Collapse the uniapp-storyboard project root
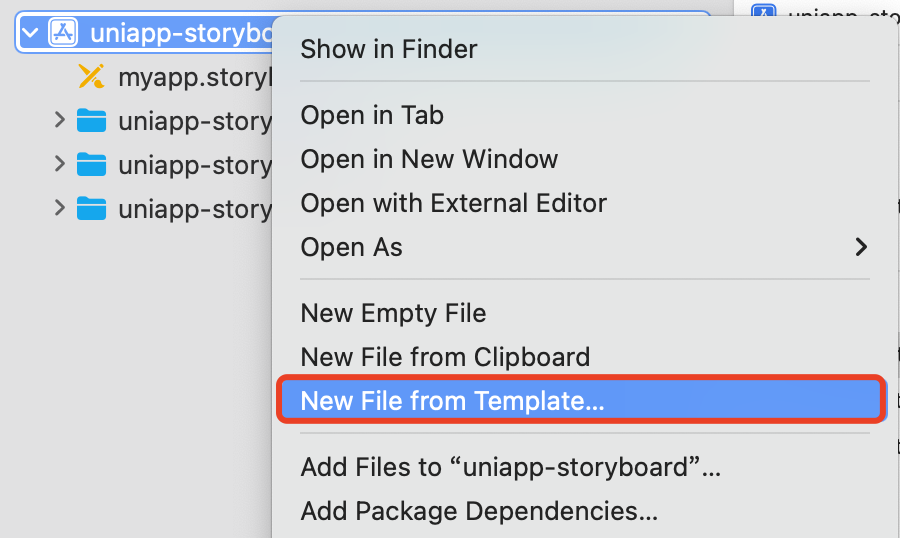The width and height of the screenshot is (900, 538). (x=31, y=33)
